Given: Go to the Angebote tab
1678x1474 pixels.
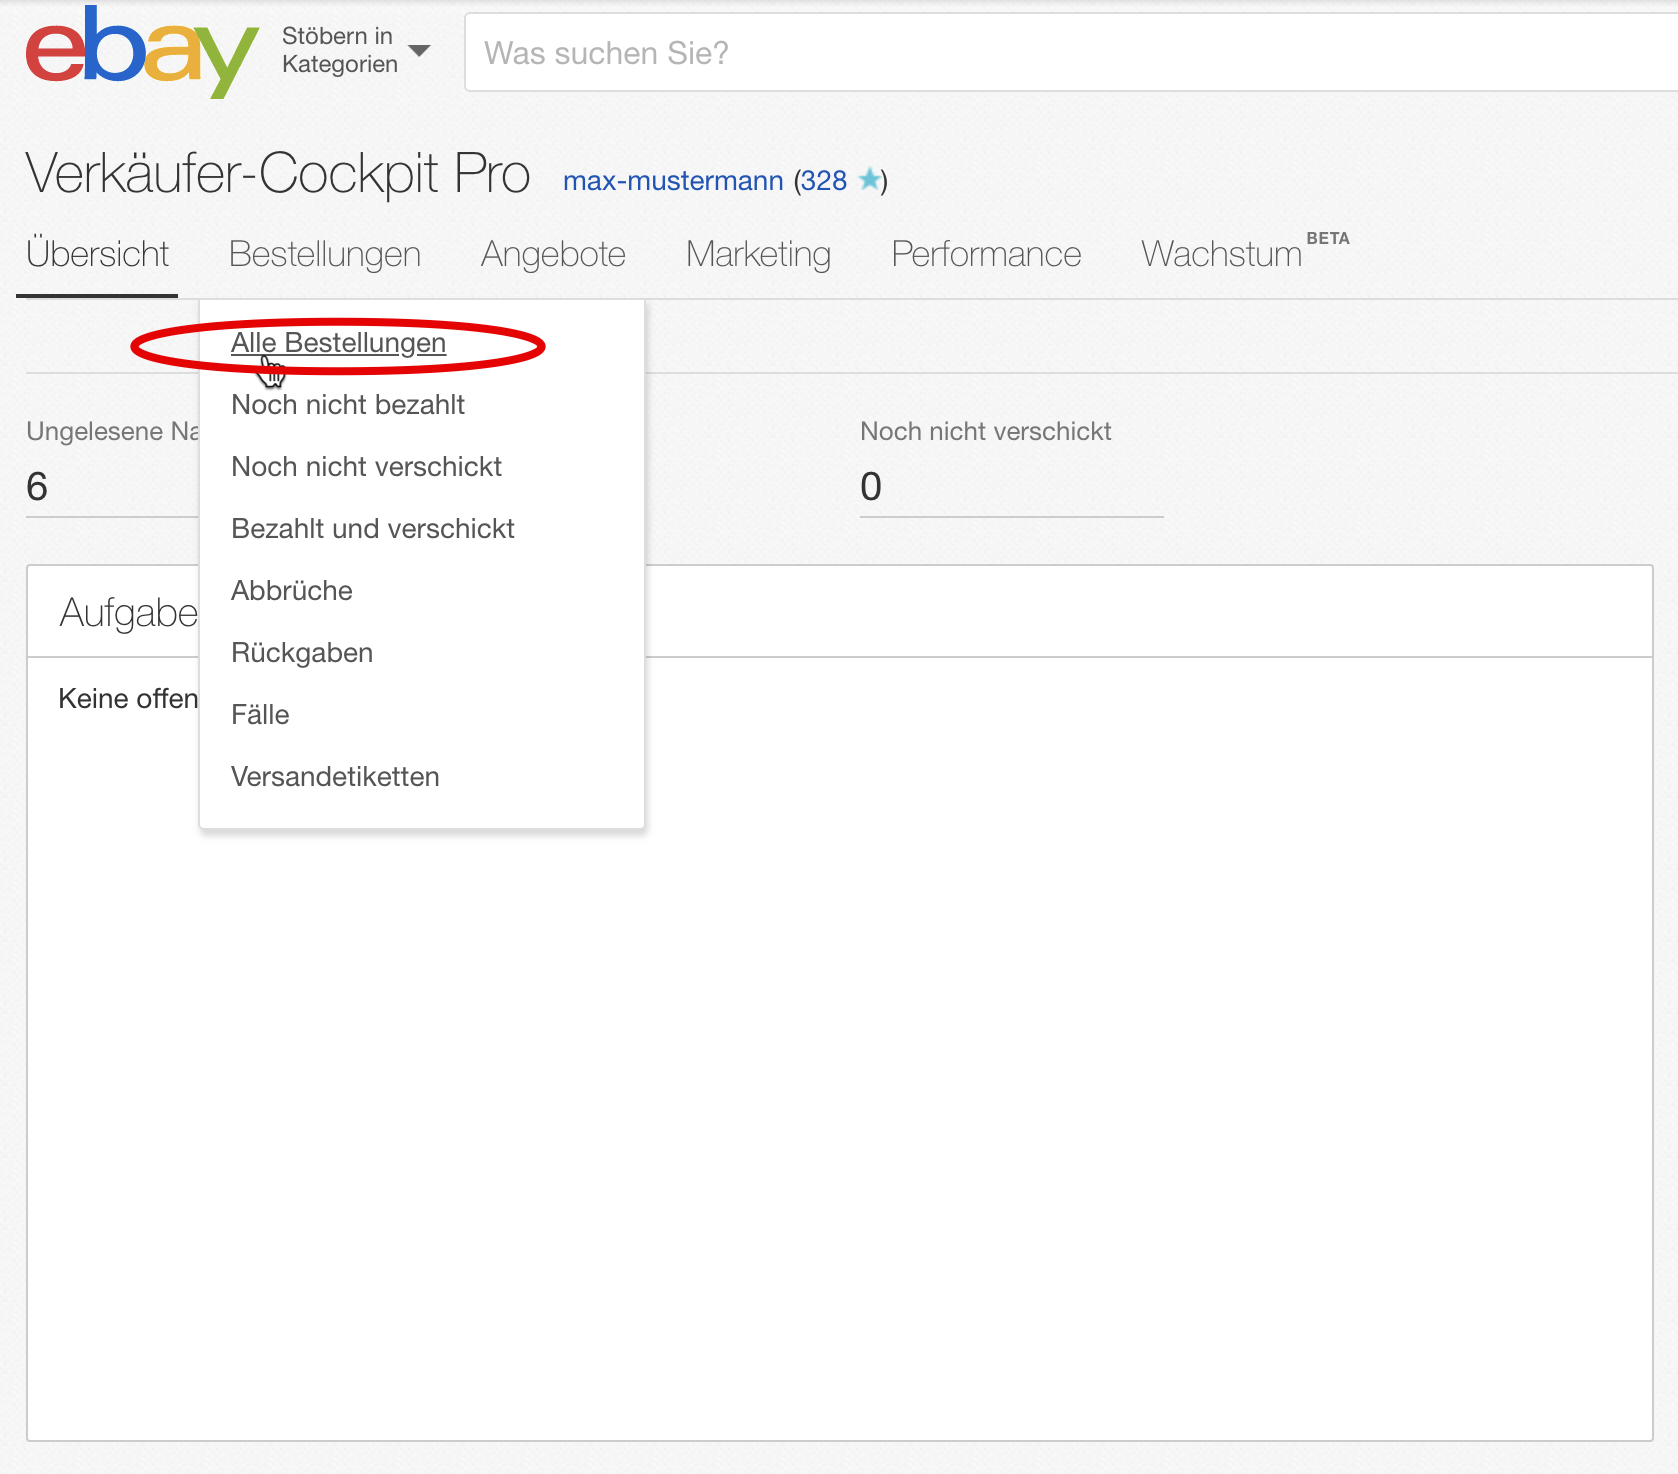Looking at the screenshot, I should click(x=553, y=254).
